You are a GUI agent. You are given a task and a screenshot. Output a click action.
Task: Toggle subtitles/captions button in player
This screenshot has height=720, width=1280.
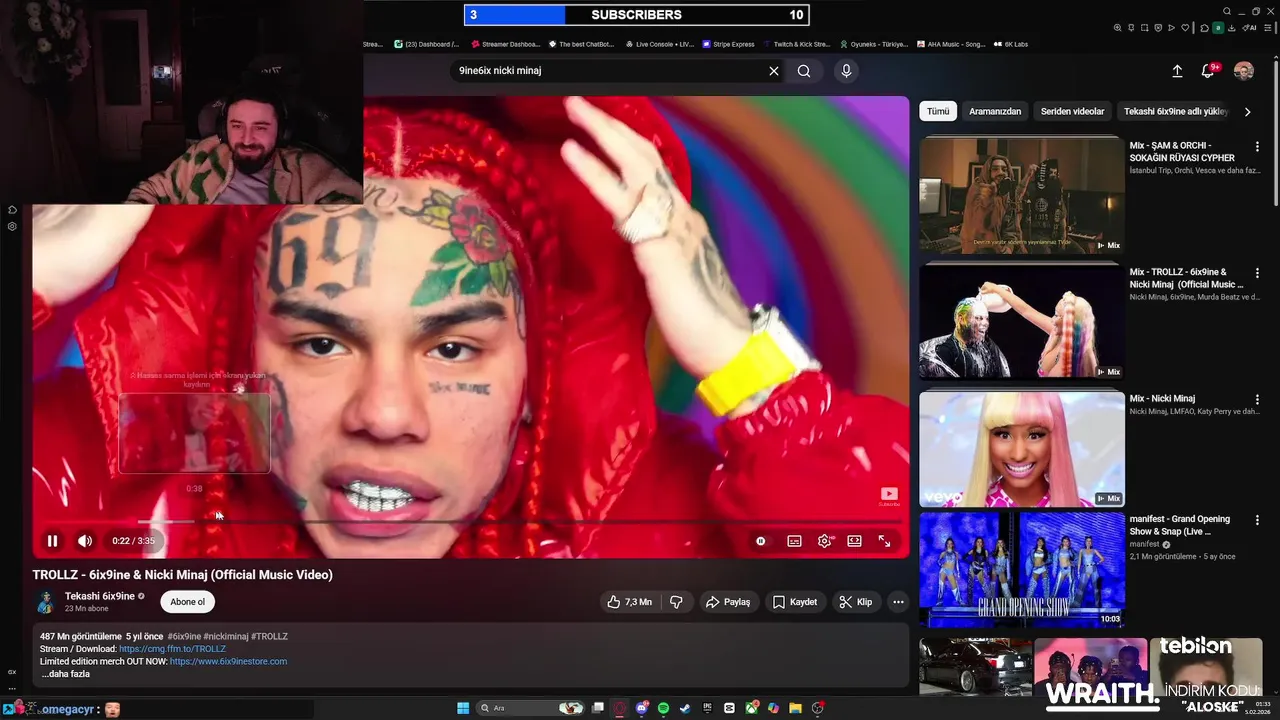(x=794, y=541)
